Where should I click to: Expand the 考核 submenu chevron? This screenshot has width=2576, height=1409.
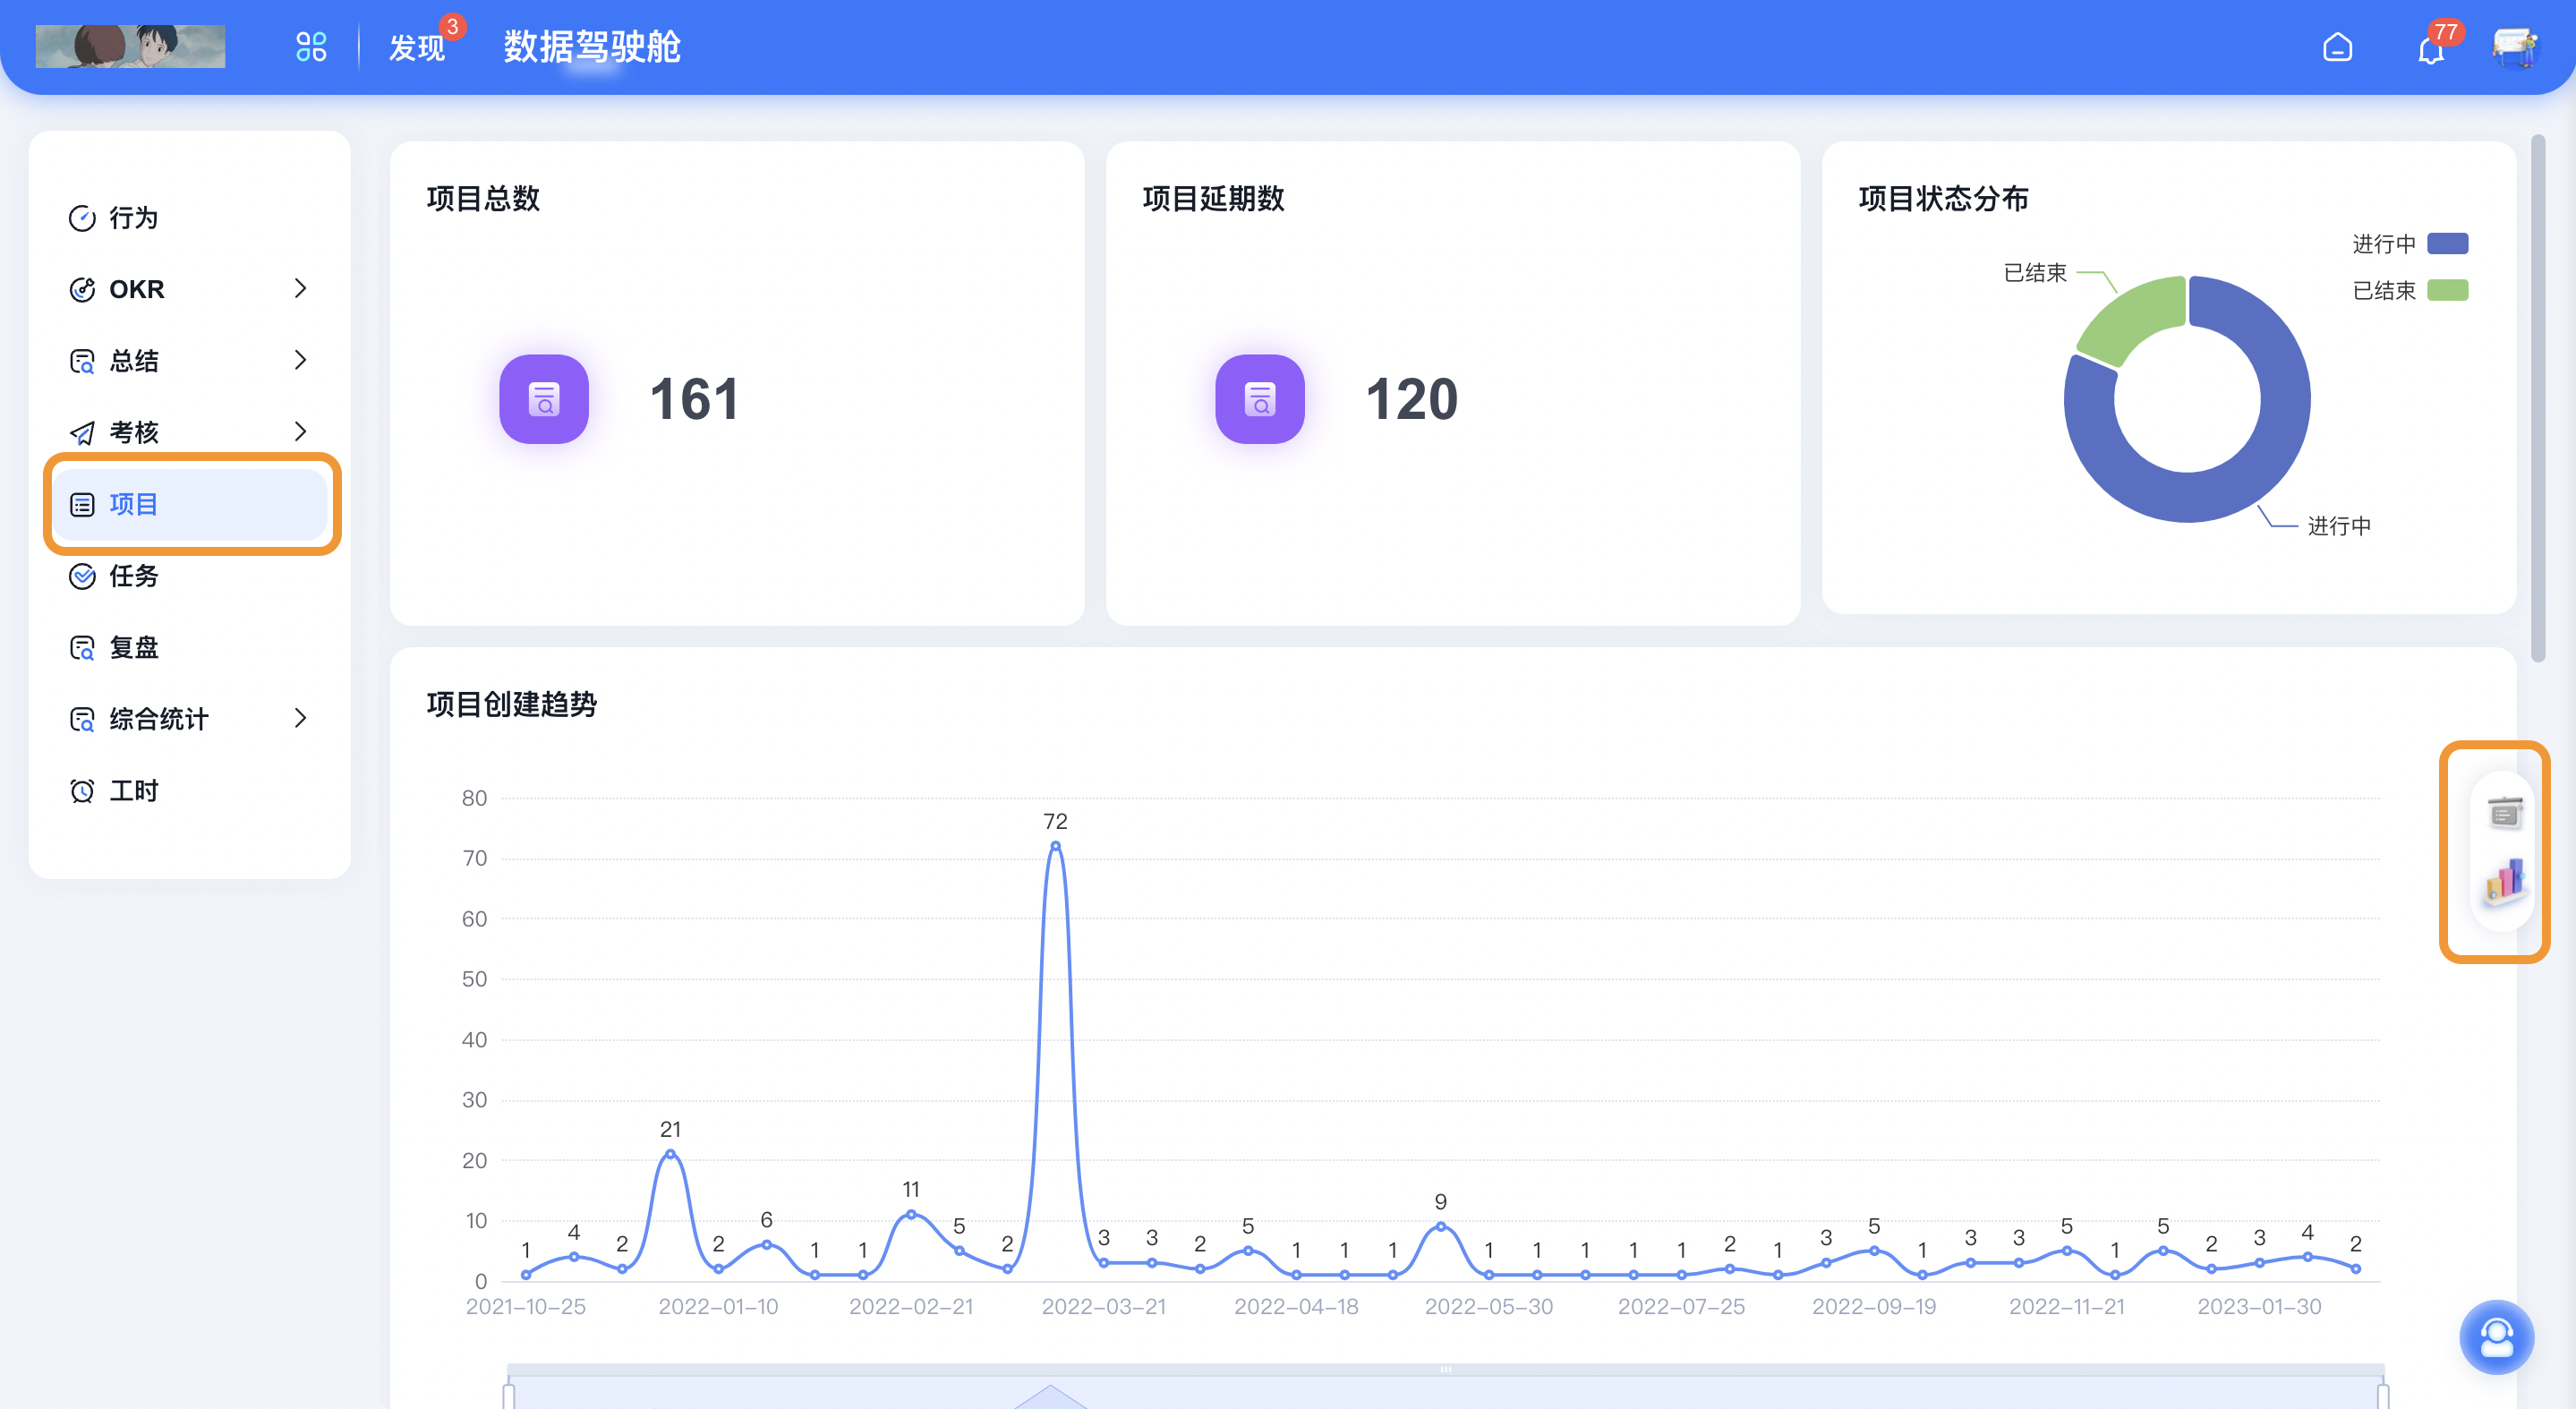click(x=300, y=432)
